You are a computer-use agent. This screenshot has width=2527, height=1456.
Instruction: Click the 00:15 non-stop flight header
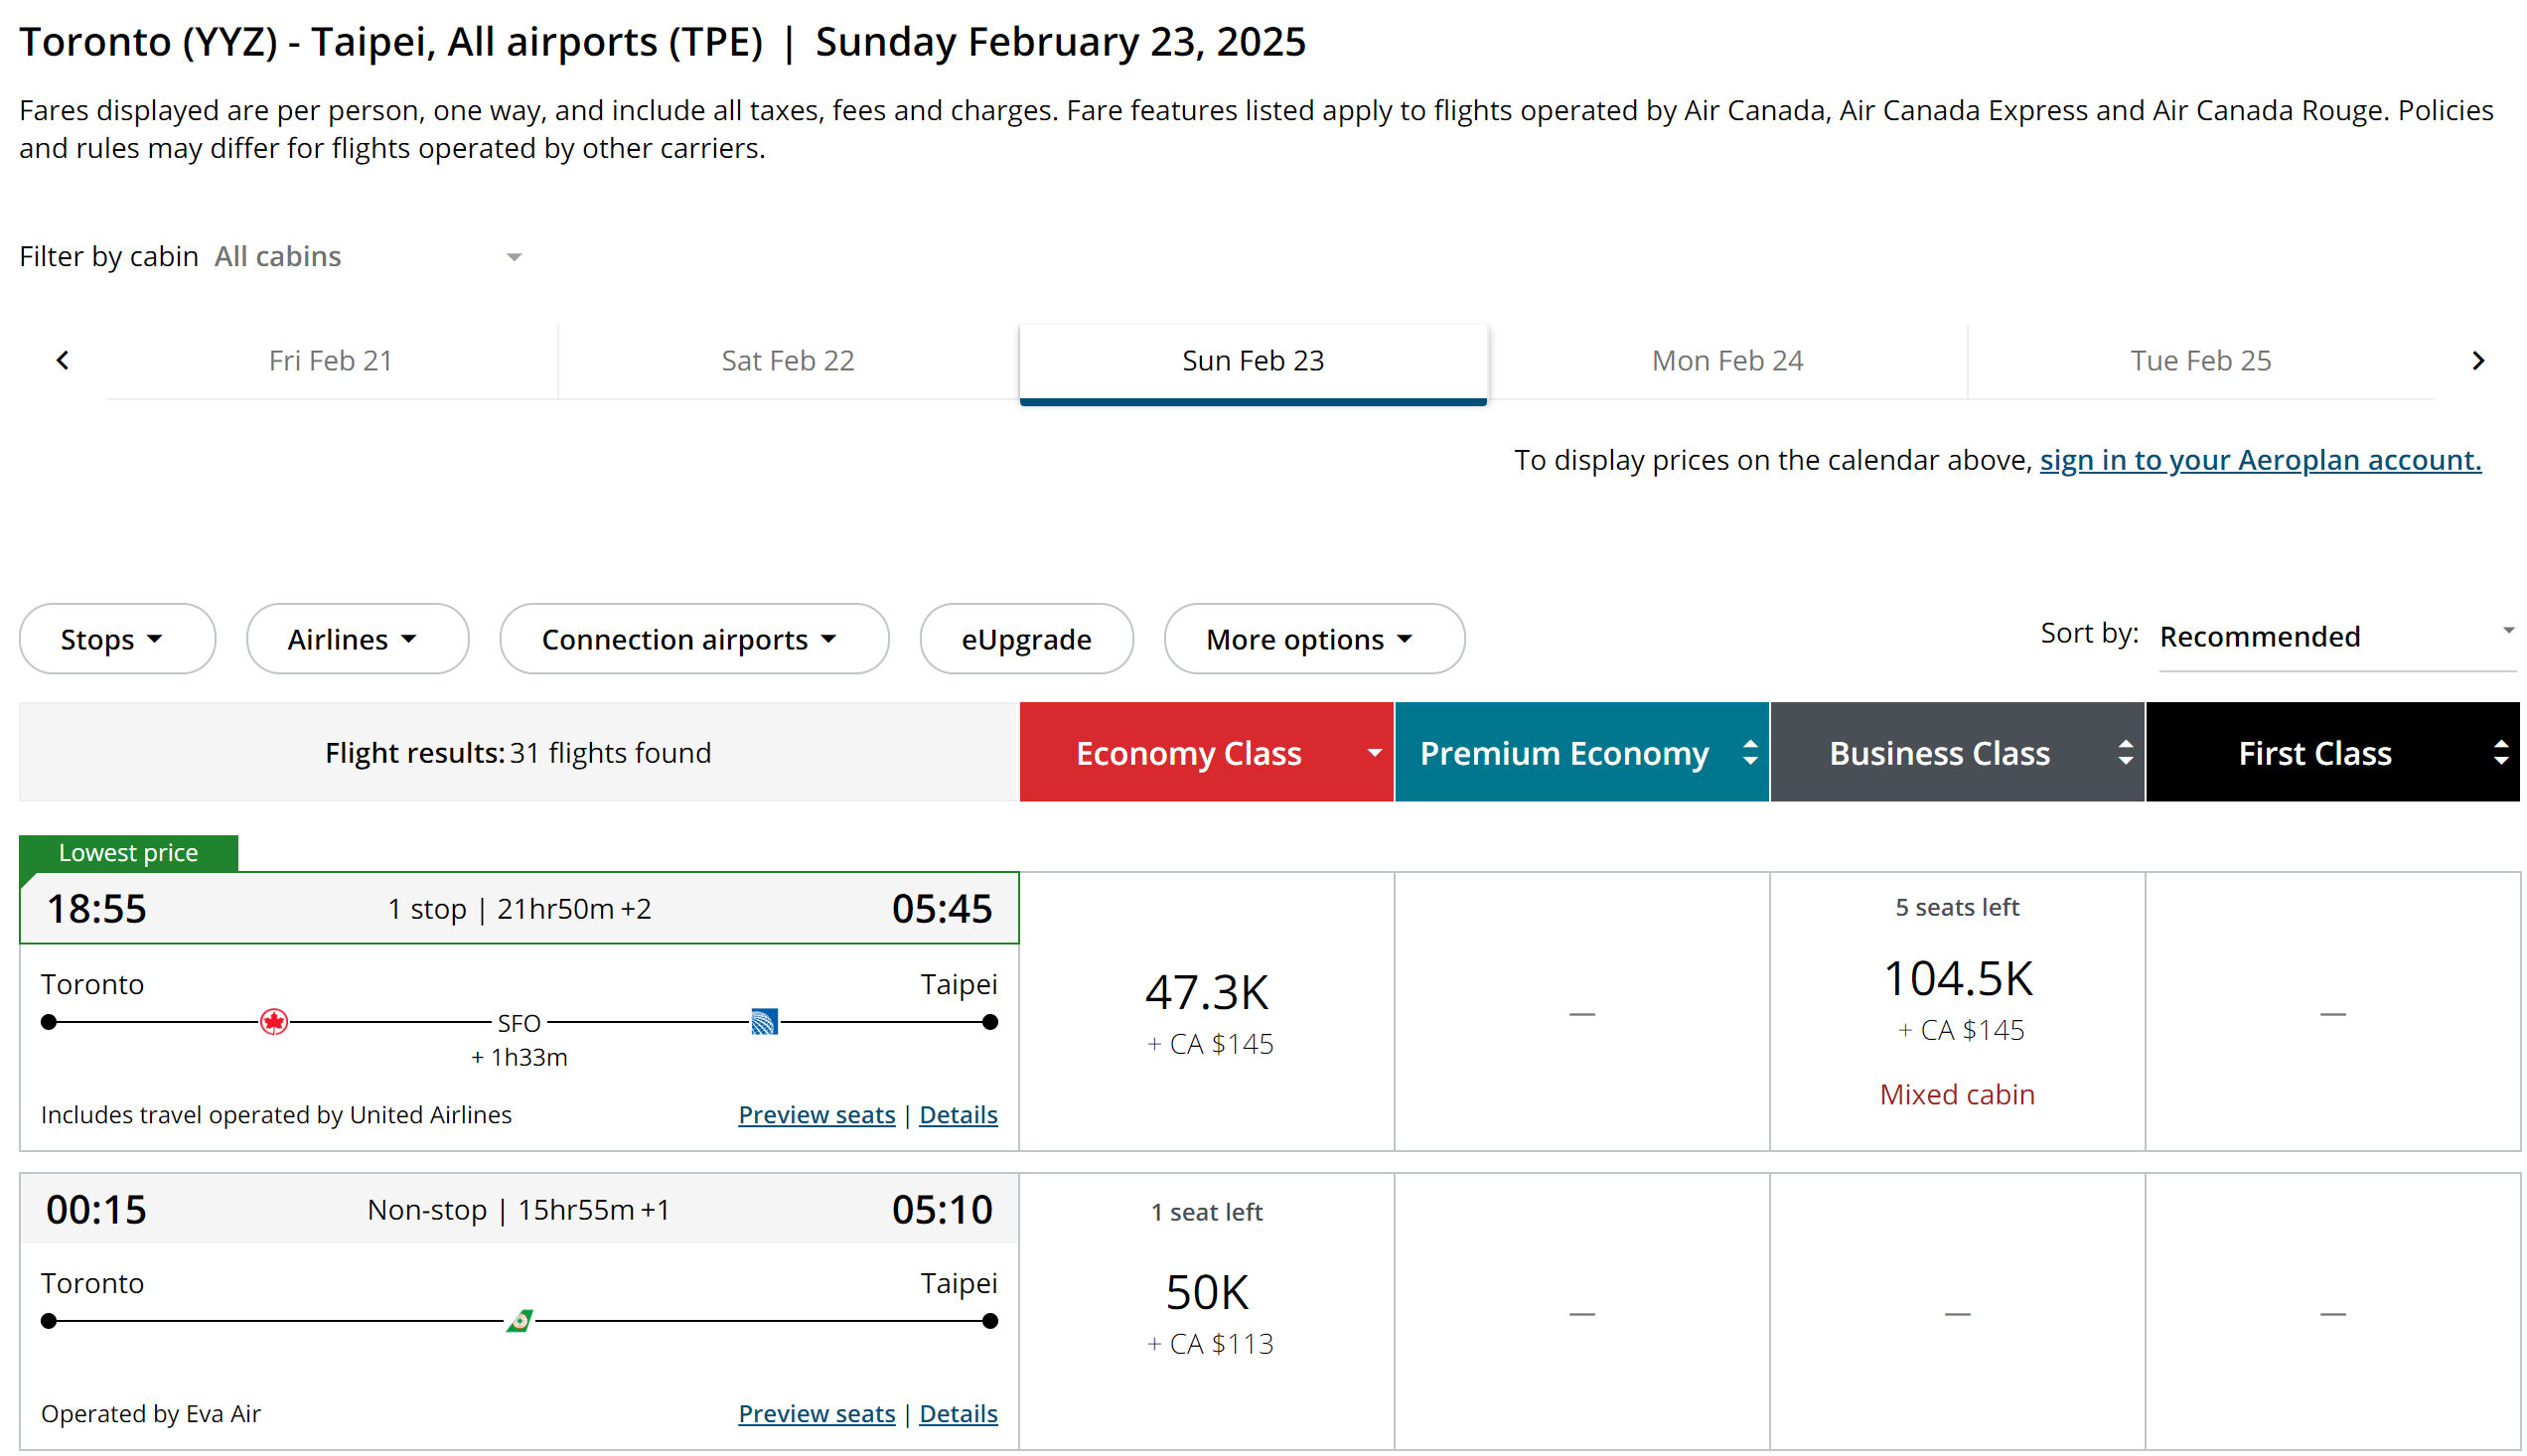(x=519, y=1209)
